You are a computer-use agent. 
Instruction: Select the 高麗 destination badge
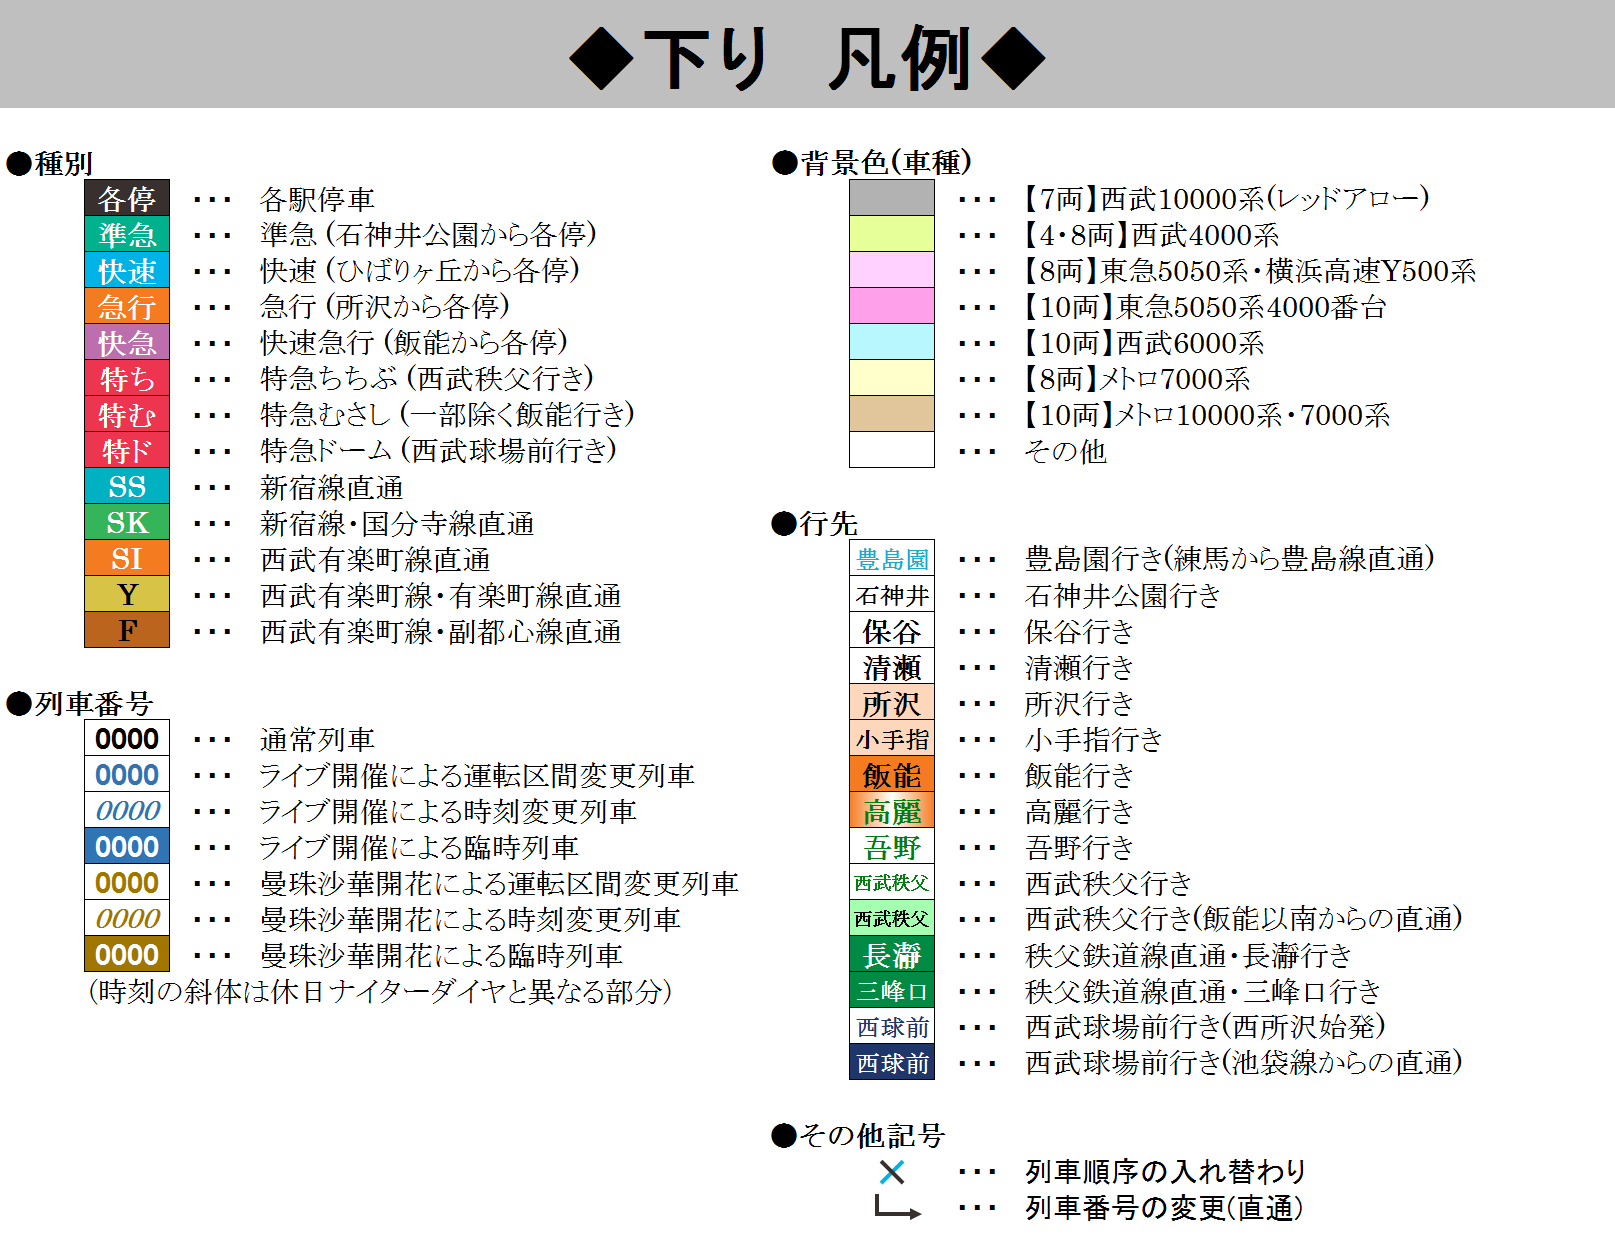tap(892, 810)
